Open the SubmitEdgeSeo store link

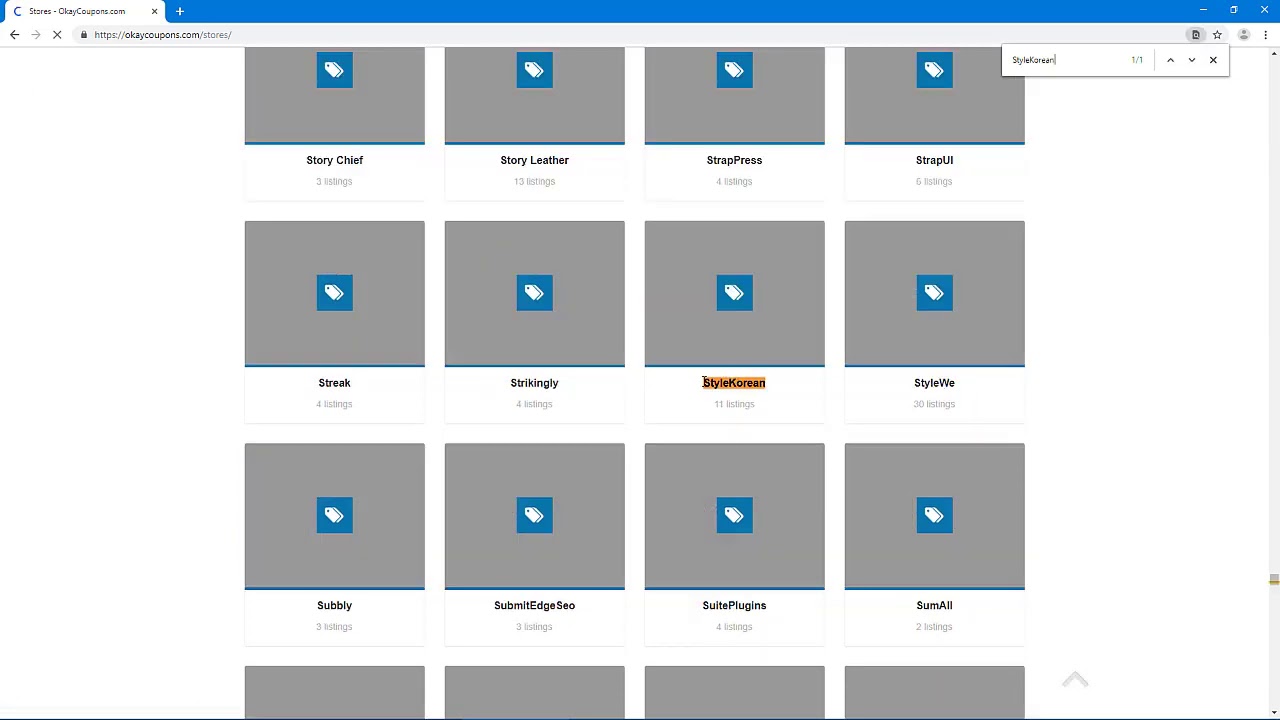534,605
